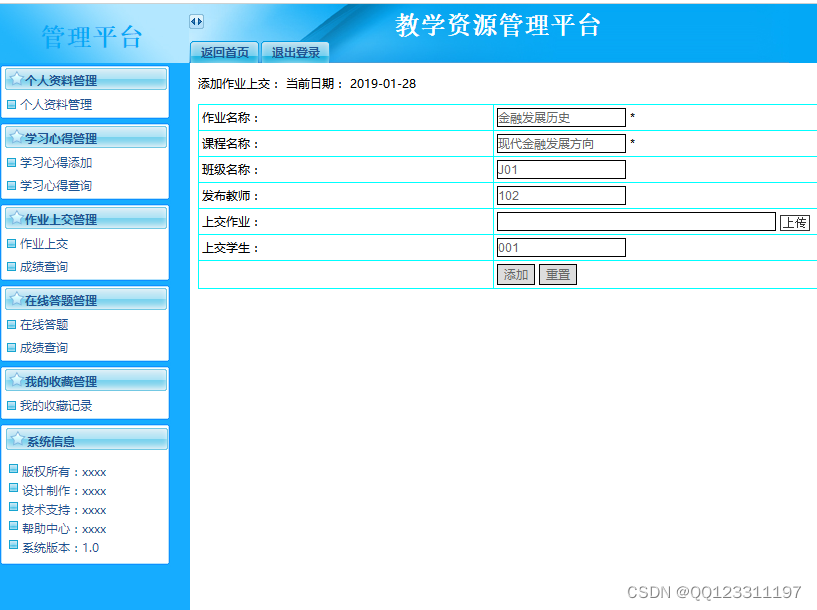Select the 作业上交 sidebar link
Screen dimensions: 817x610
[44, 243]
